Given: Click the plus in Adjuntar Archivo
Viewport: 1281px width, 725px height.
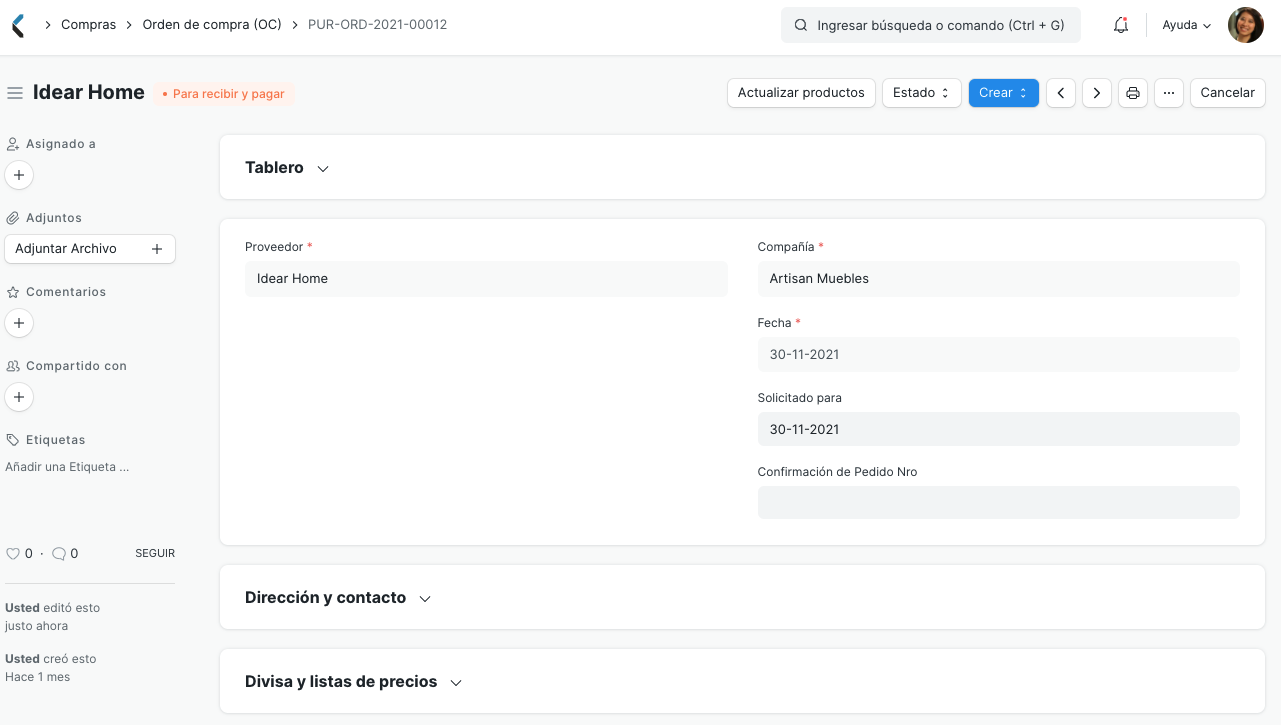Looking at the screenshot, I should pos(157,249).
